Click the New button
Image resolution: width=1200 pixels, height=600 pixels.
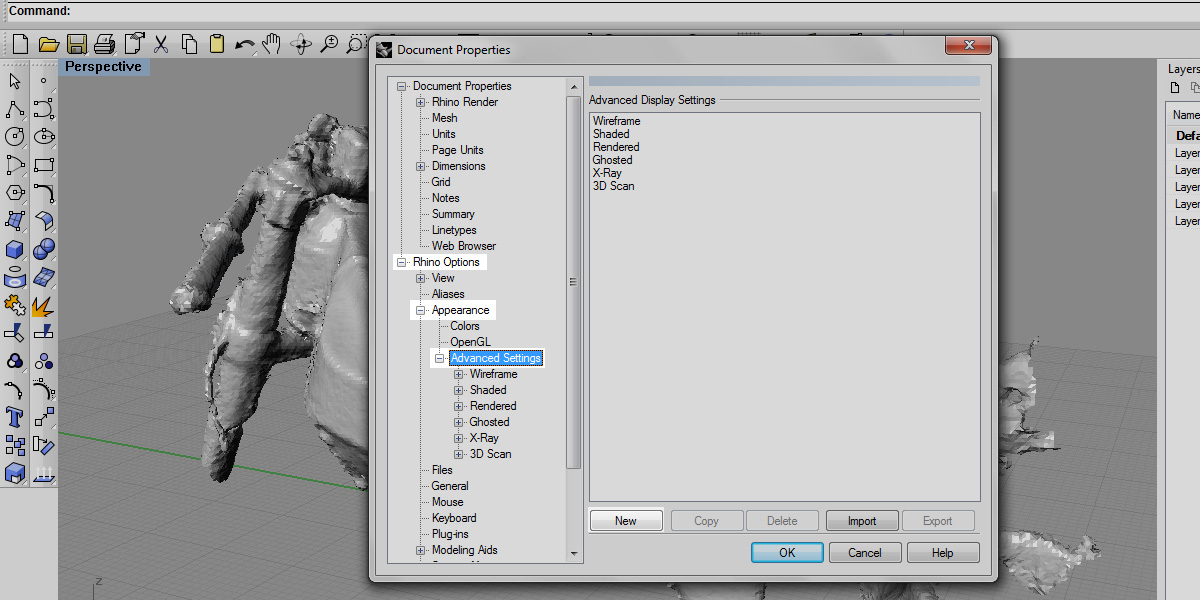(626, 521)
